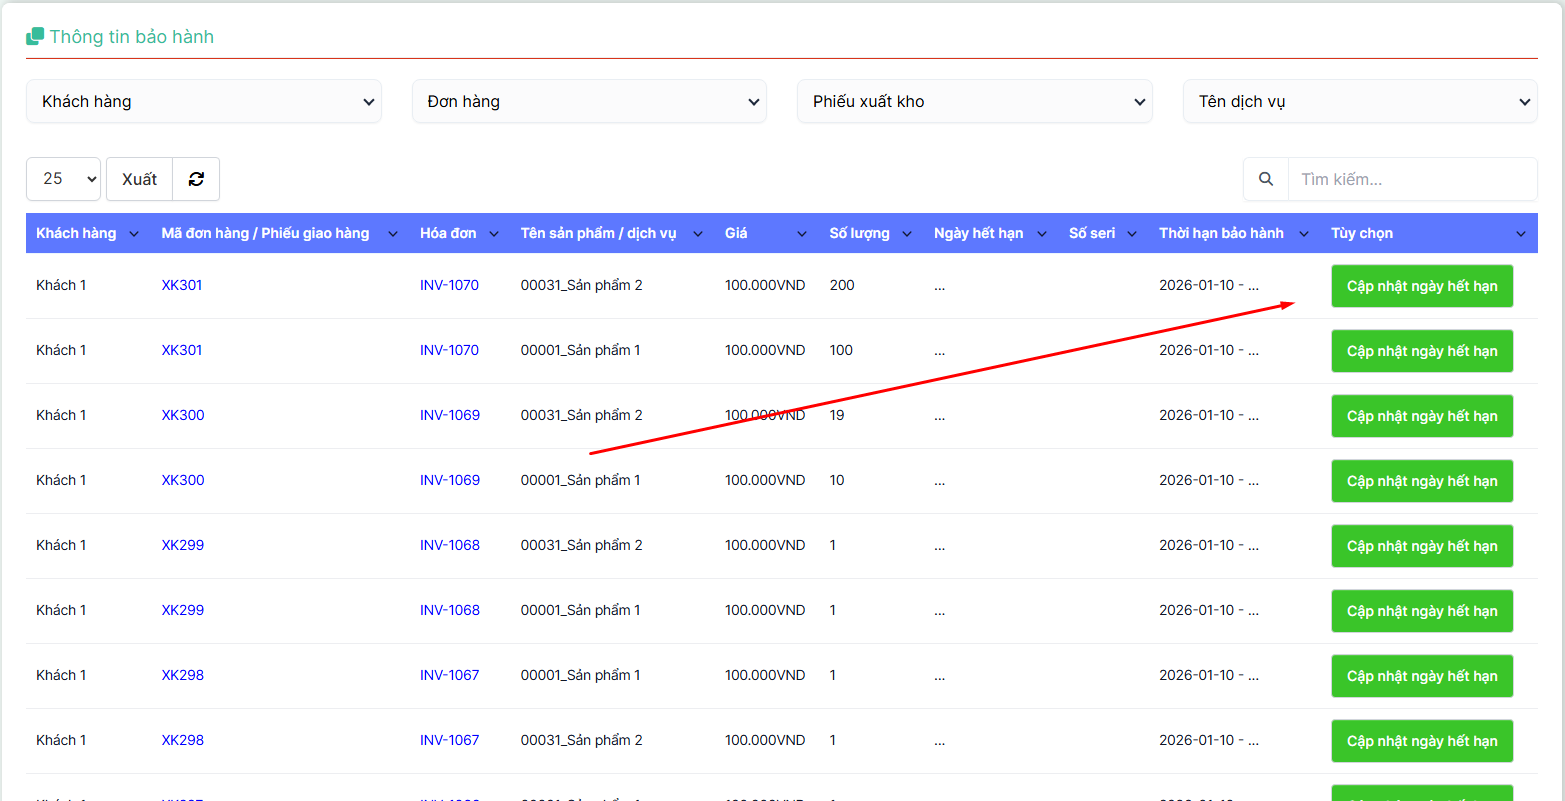Focus the Tìm kiếm search field
Screen dimensions: 1565x801
click(1411, 179)
